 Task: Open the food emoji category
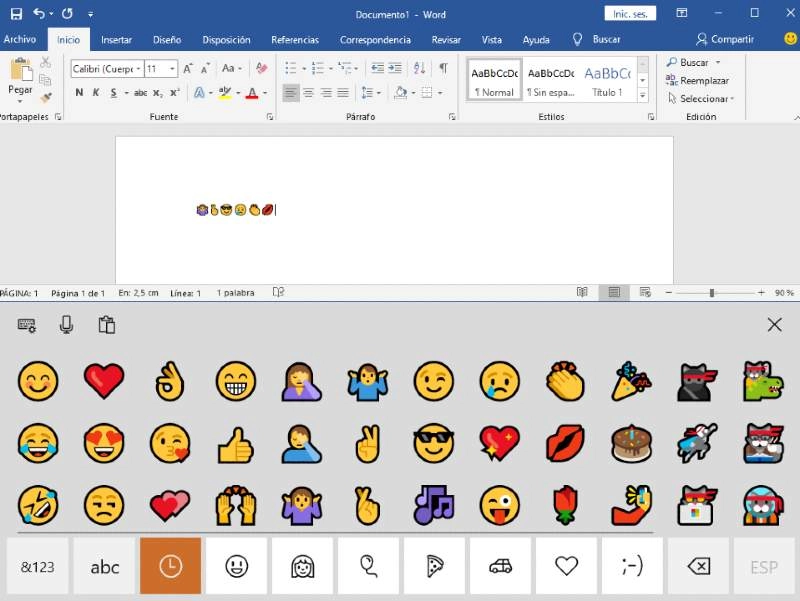433,565
